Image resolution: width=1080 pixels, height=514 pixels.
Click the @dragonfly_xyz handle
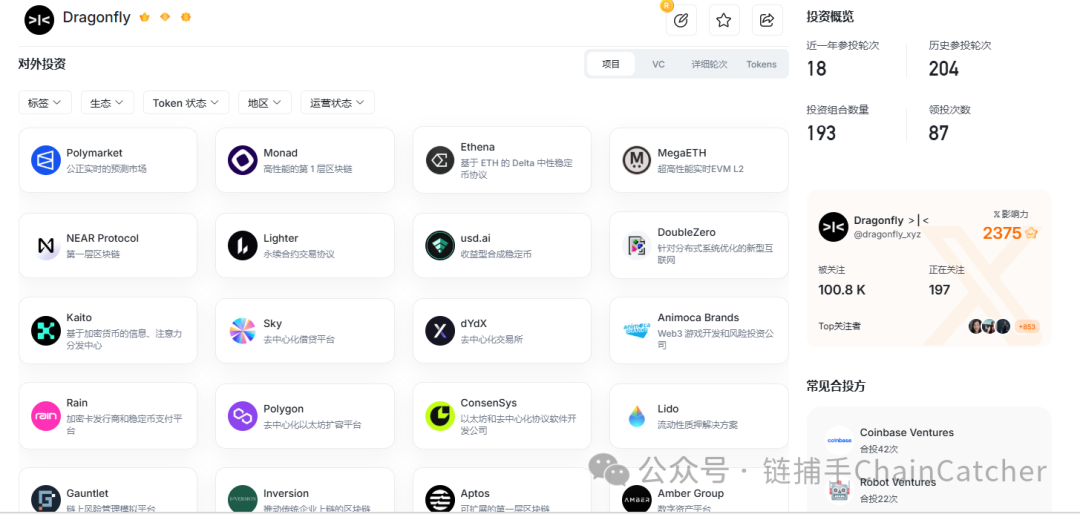[887, 234]
